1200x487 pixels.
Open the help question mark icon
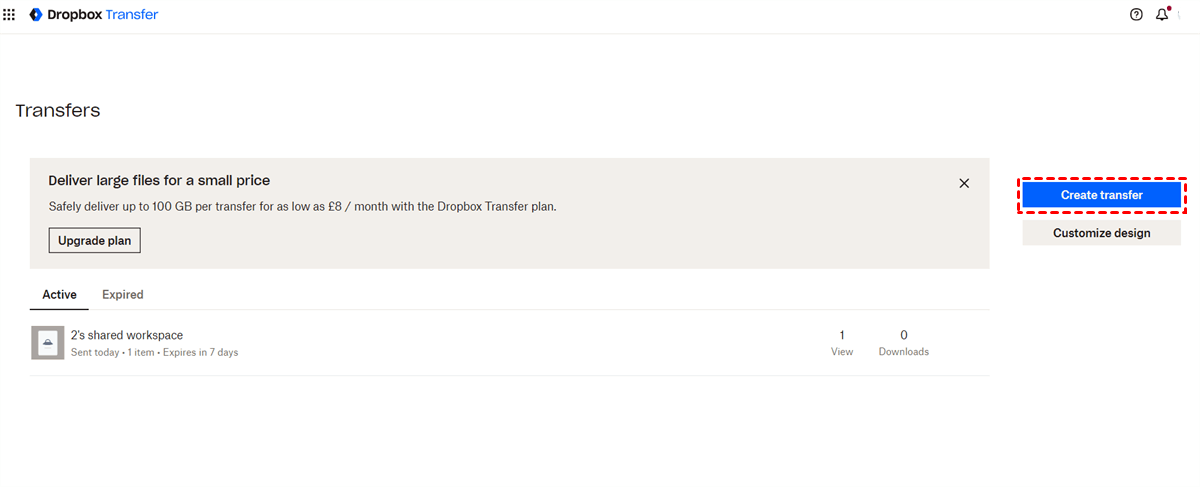pyautogui.click(x=1136, y=15)
